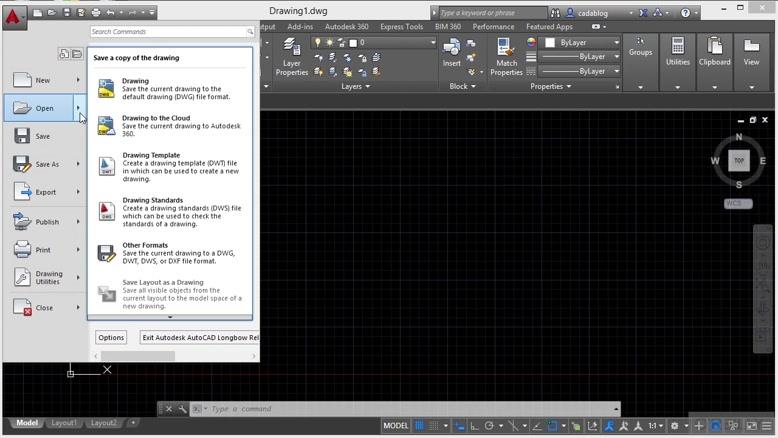Open the linetype ByLayer dropdown

[580, 71]
